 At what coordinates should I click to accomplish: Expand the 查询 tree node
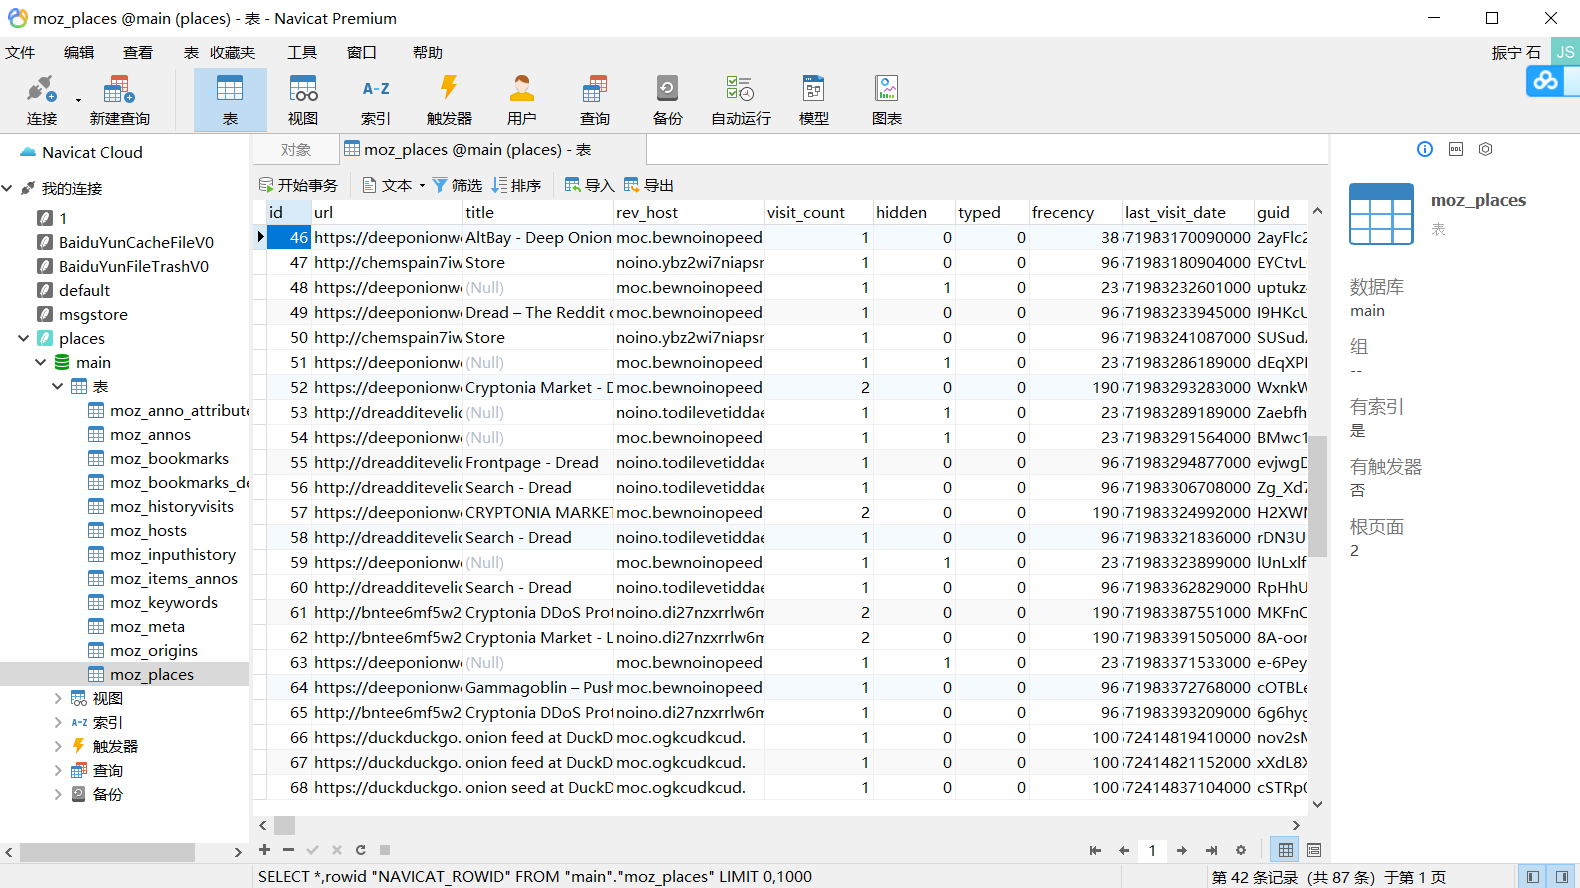[x=57, y=770]
